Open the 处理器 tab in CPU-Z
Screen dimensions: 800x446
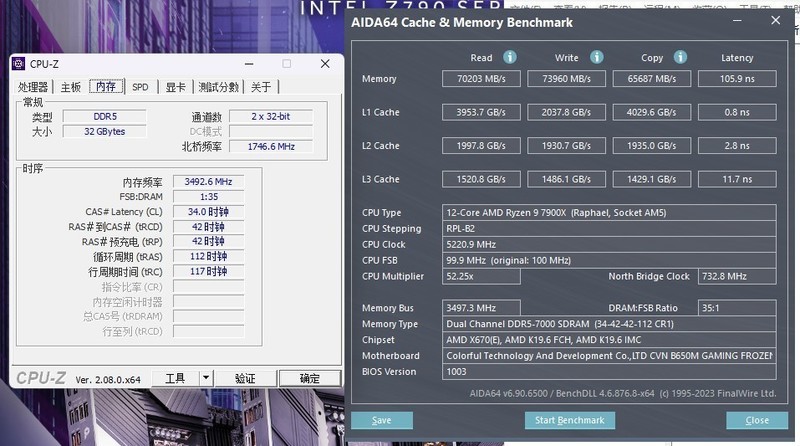point(33,87)
